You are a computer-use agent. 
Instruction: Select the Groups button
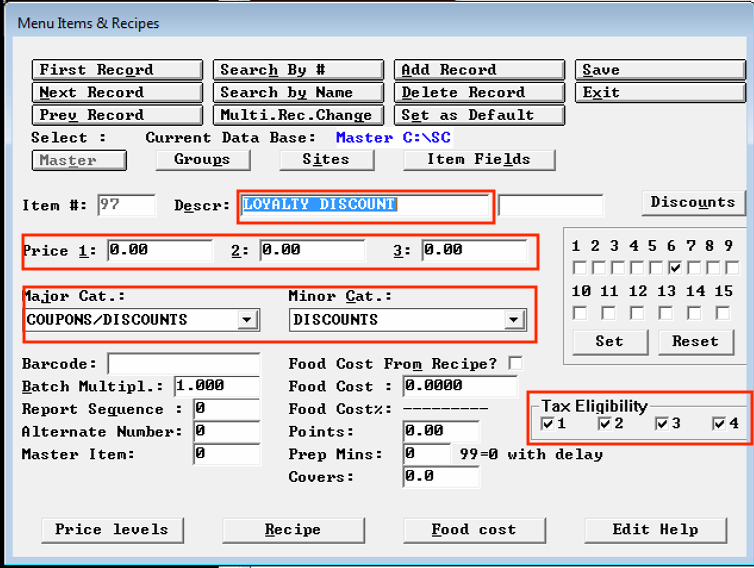(x=203, y=160)
